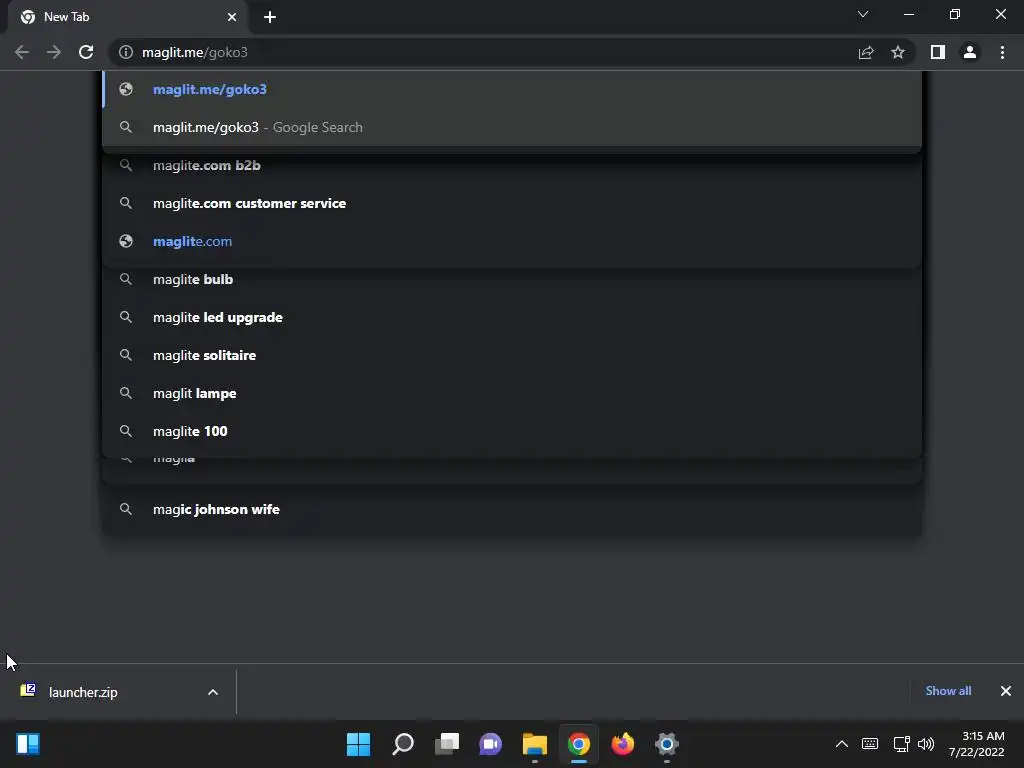Viewport: 1024px width, 768px height.
Task: Show hidden system tray icons
Action: (x=842, y=744)
